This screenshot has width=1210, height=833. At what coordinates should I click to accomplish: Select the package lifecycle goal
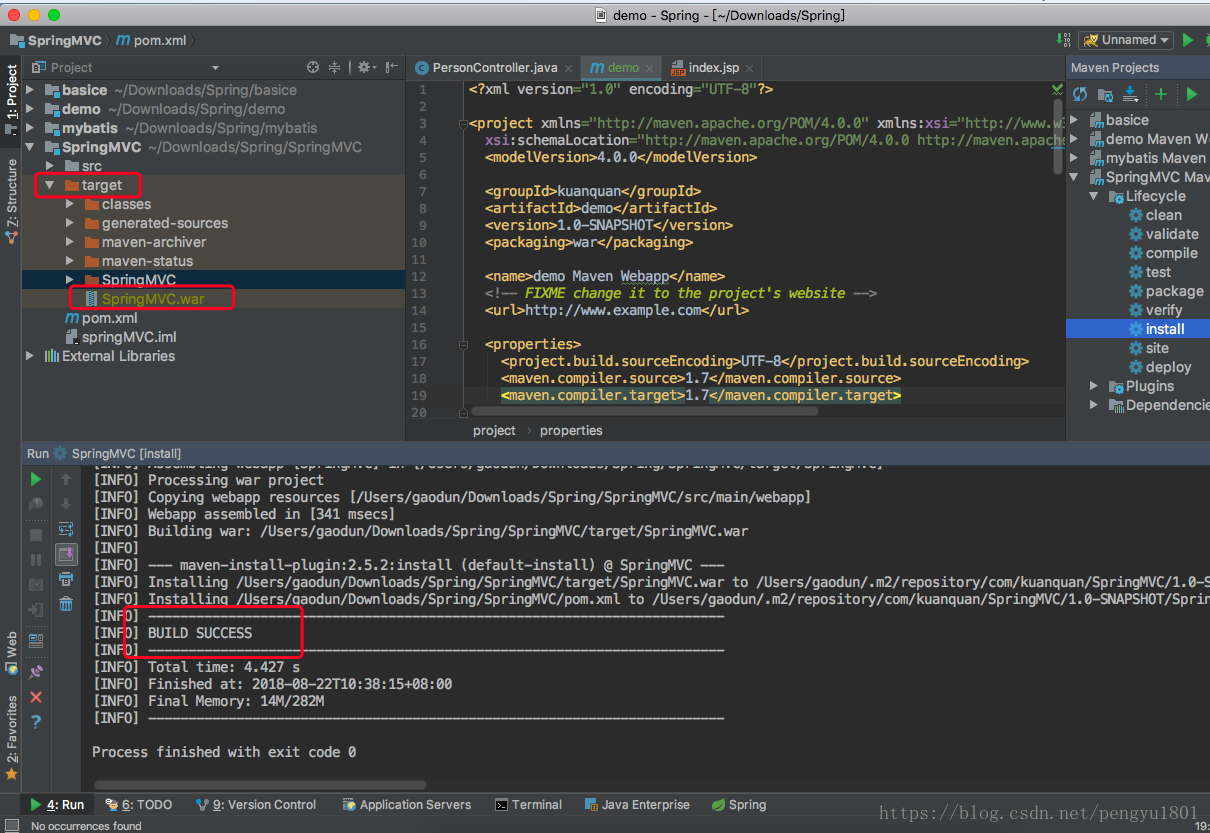[1174, 291]
